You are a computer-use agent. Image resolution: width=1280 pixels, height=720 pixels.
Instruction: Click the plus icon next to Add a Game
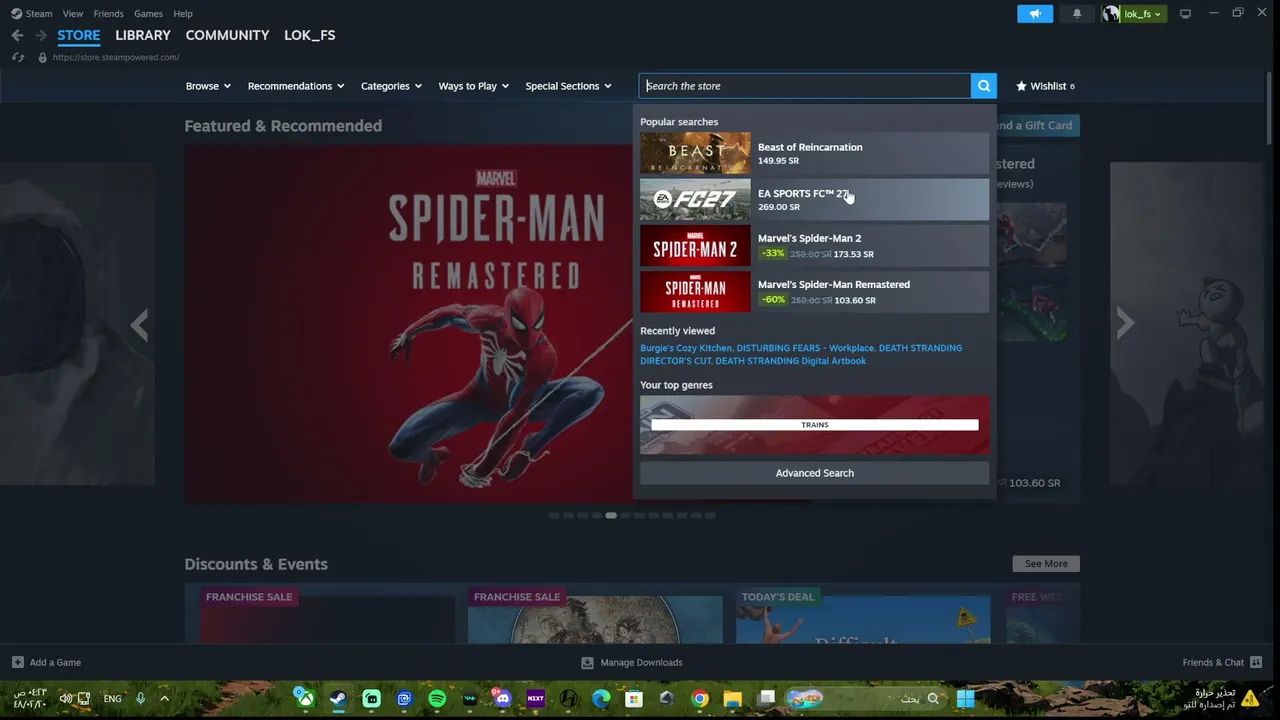(17, 662)
